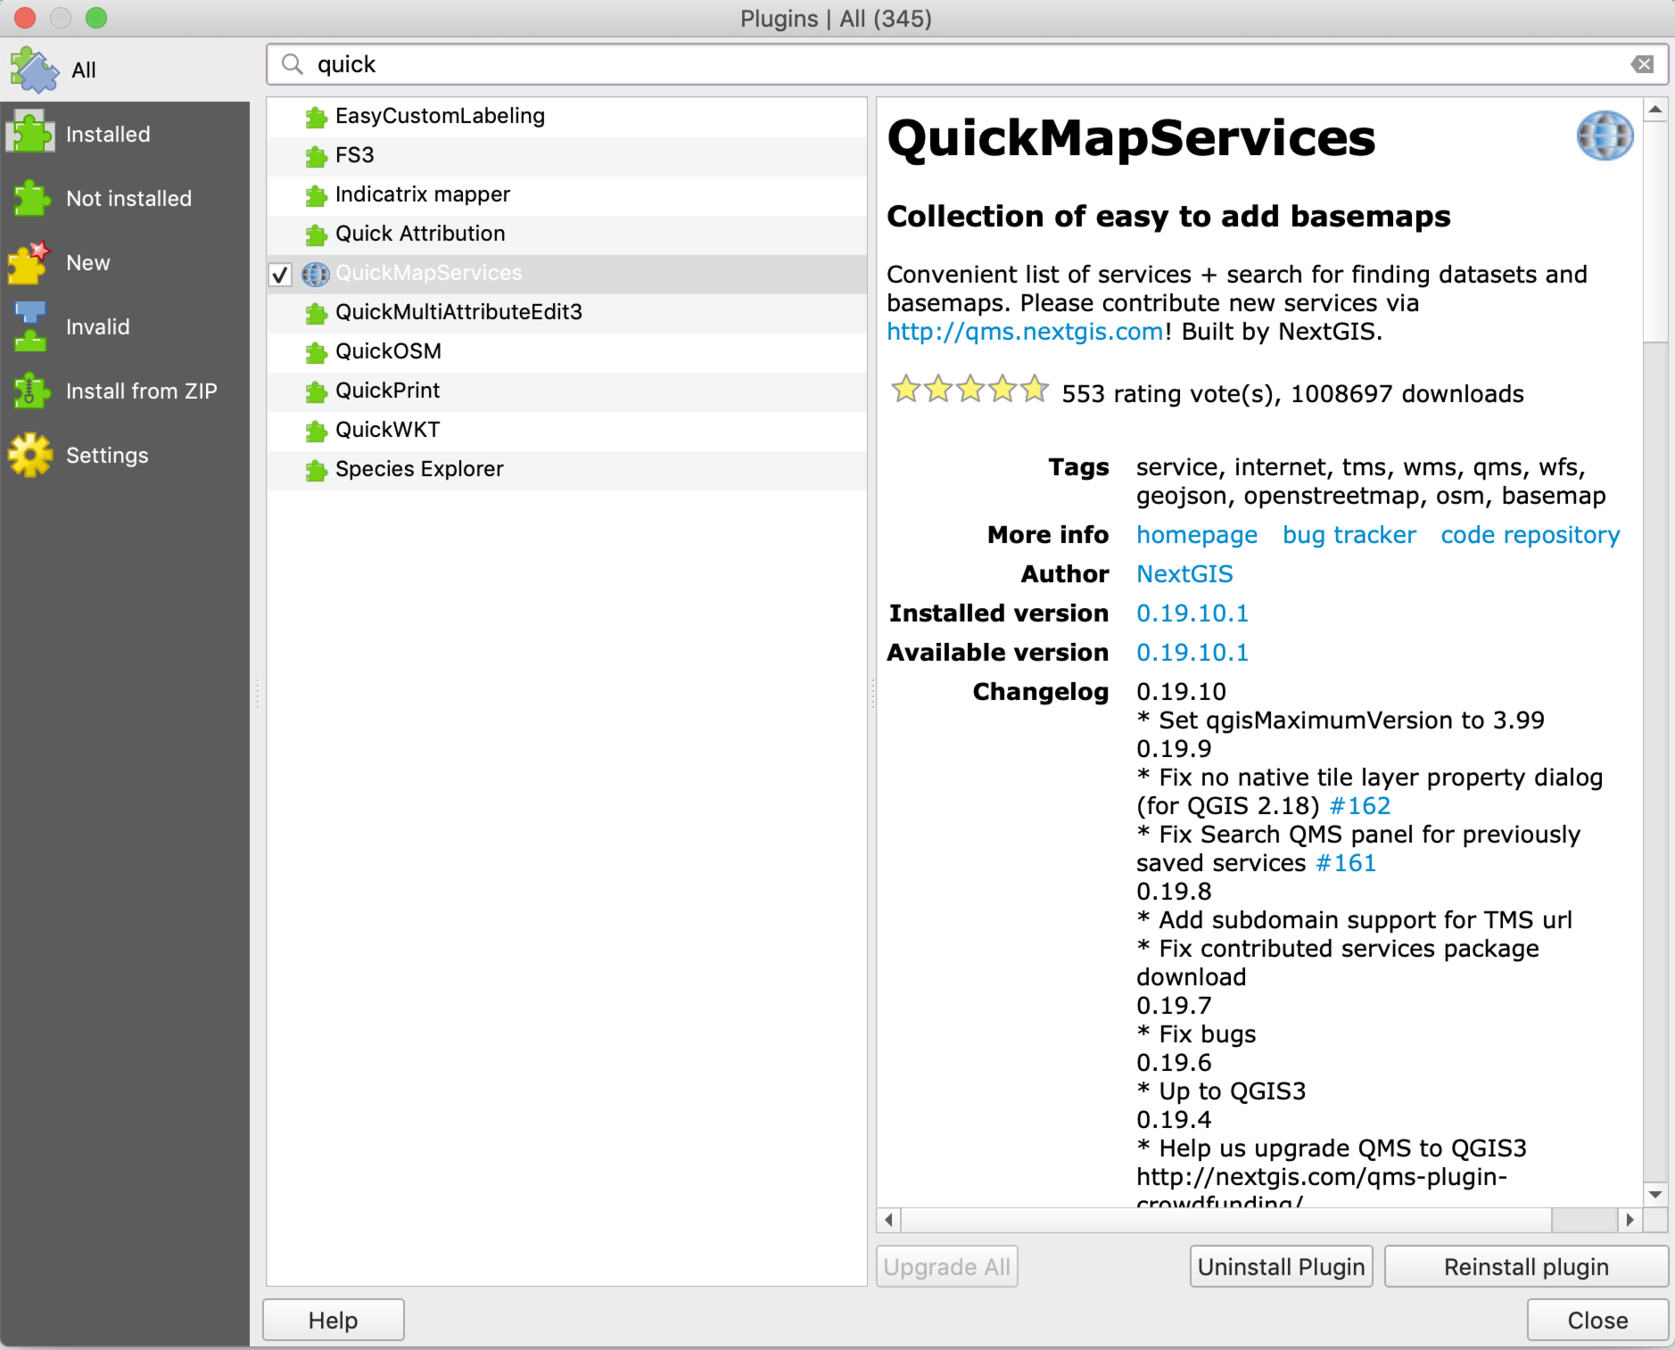Image resolution: width=1675 pixels, height=1350 pixels.
Task: Click the Upgrade All button
Action: pos(947,1267)
